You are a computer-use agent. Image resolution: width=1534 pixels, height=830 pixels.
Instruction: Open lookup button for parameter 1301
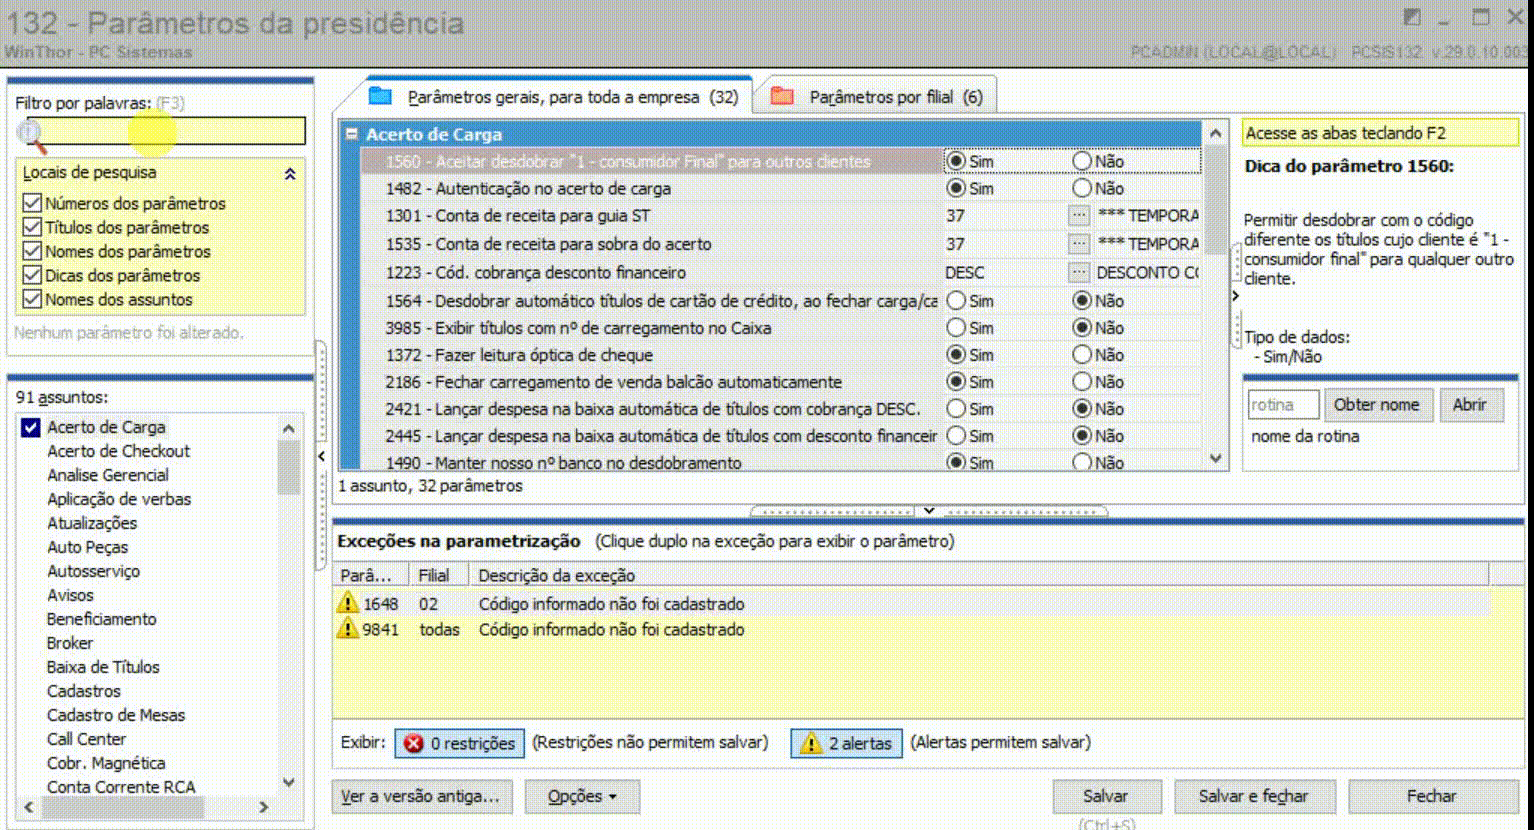pyautogui.click(x=1078, y=216)
